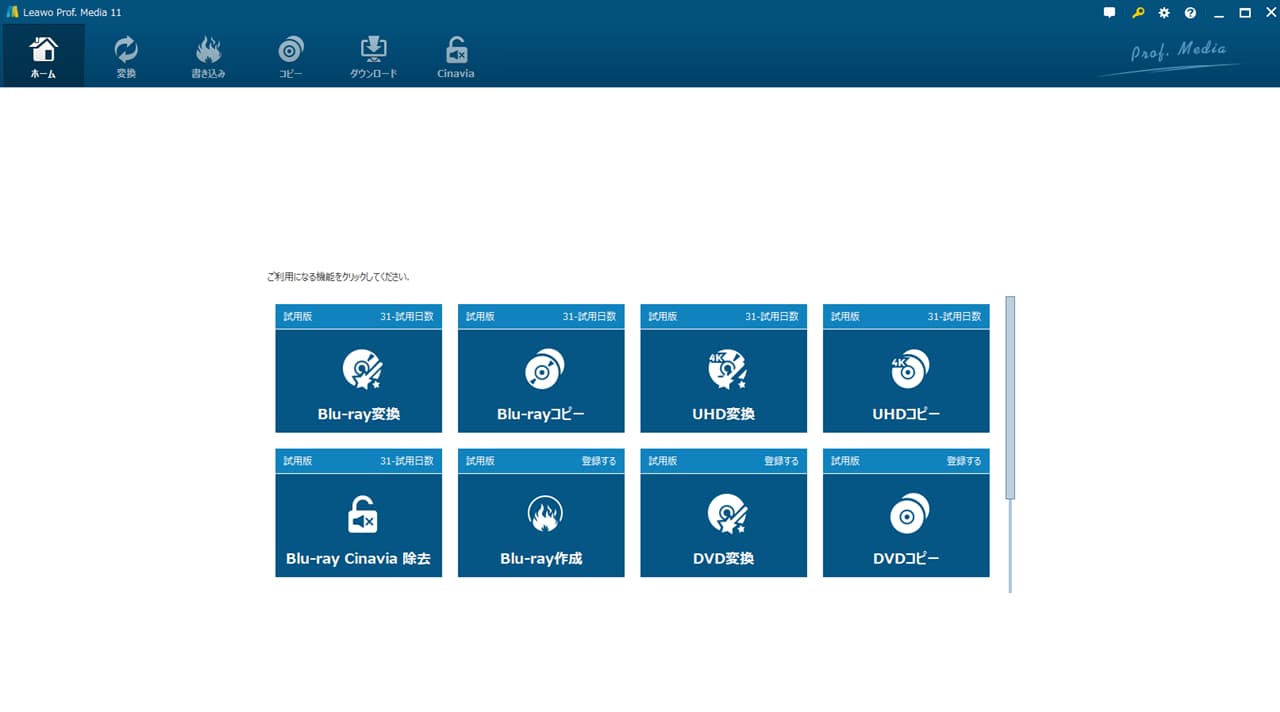Screen dimensions: 1280x712
Task: Maximize the Leawo Prof. Media window
Action: click(x=1245, y=13)
